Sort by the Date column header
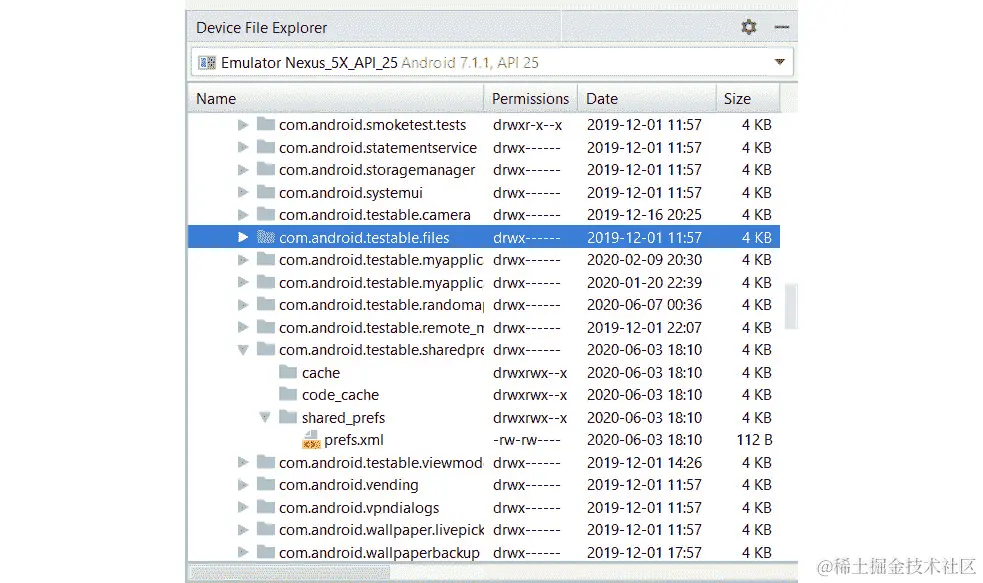This screenshot has height=583, width=983. tap(647, 98)
